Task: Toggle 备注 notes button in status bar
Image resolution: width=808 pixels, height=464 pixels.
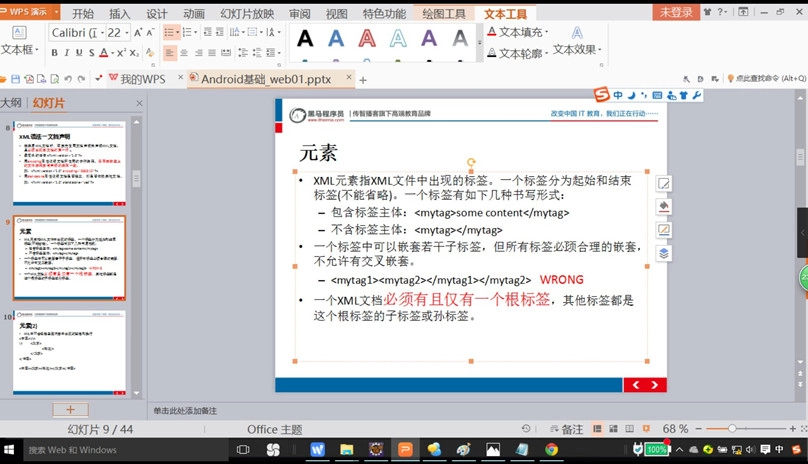Action: 566,429
